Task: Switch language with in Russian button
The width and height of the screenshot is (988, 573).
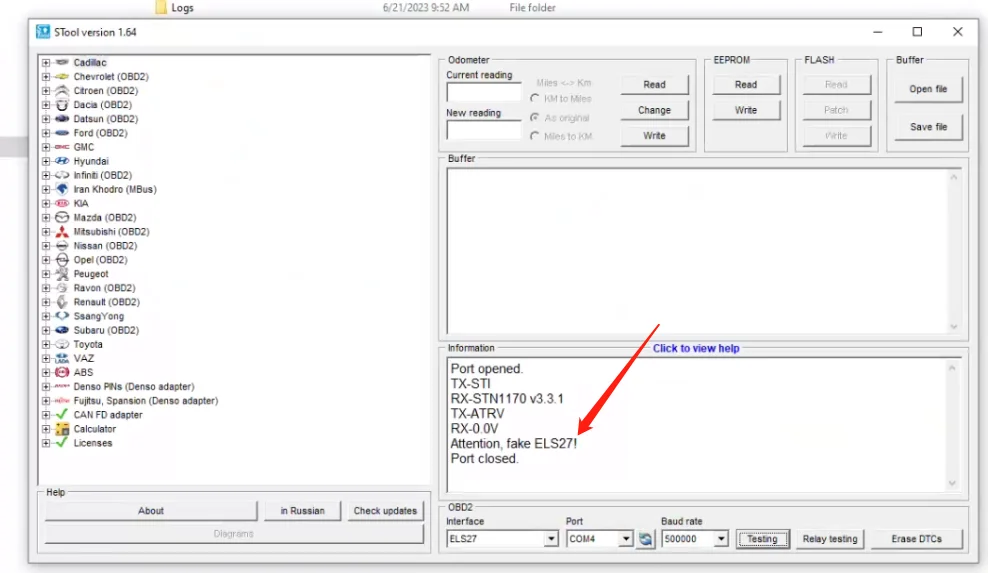Action: pos(302,511)
